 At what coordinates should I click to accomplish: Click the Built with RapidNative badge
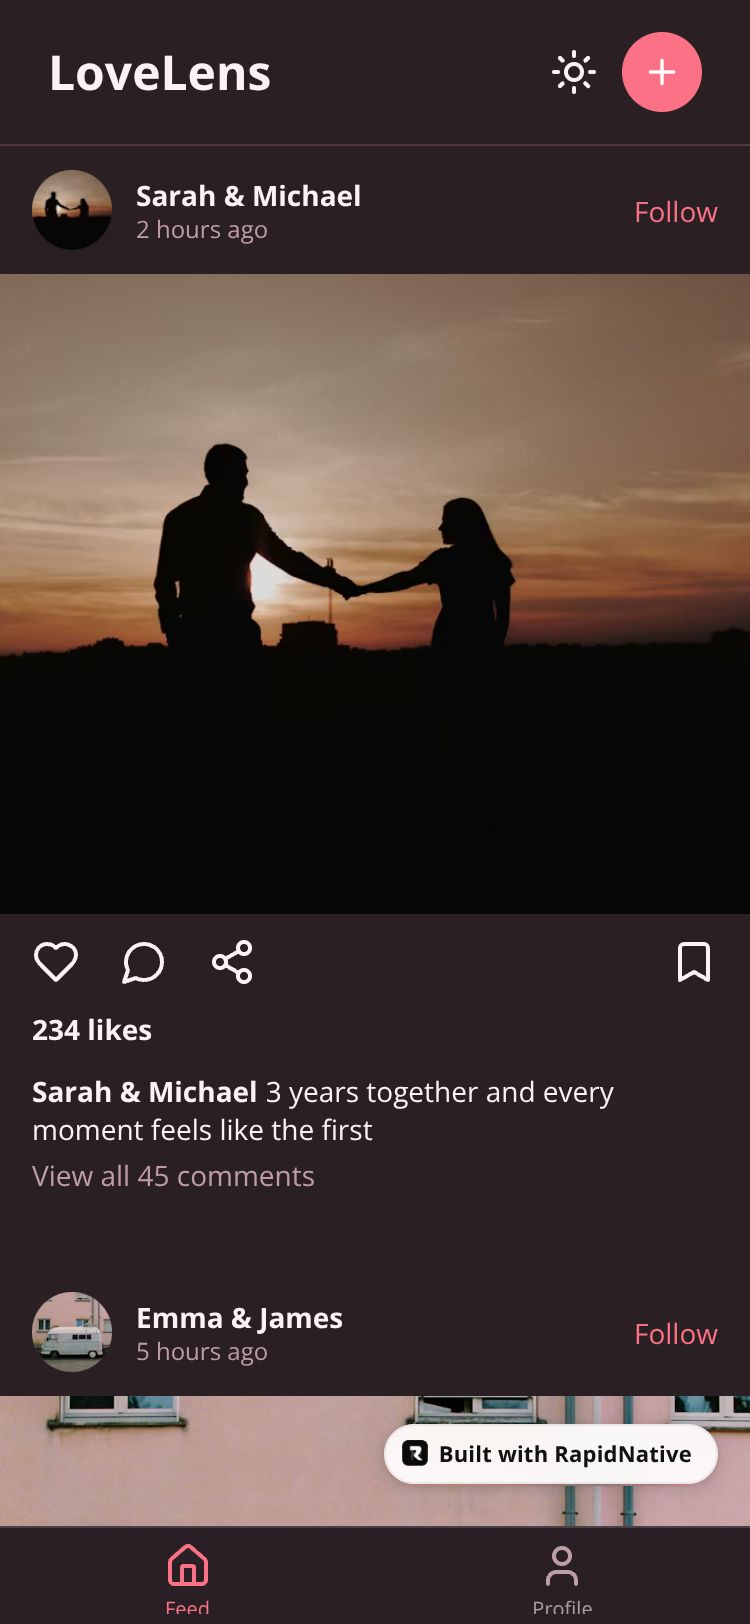[x=551, y=1454]
